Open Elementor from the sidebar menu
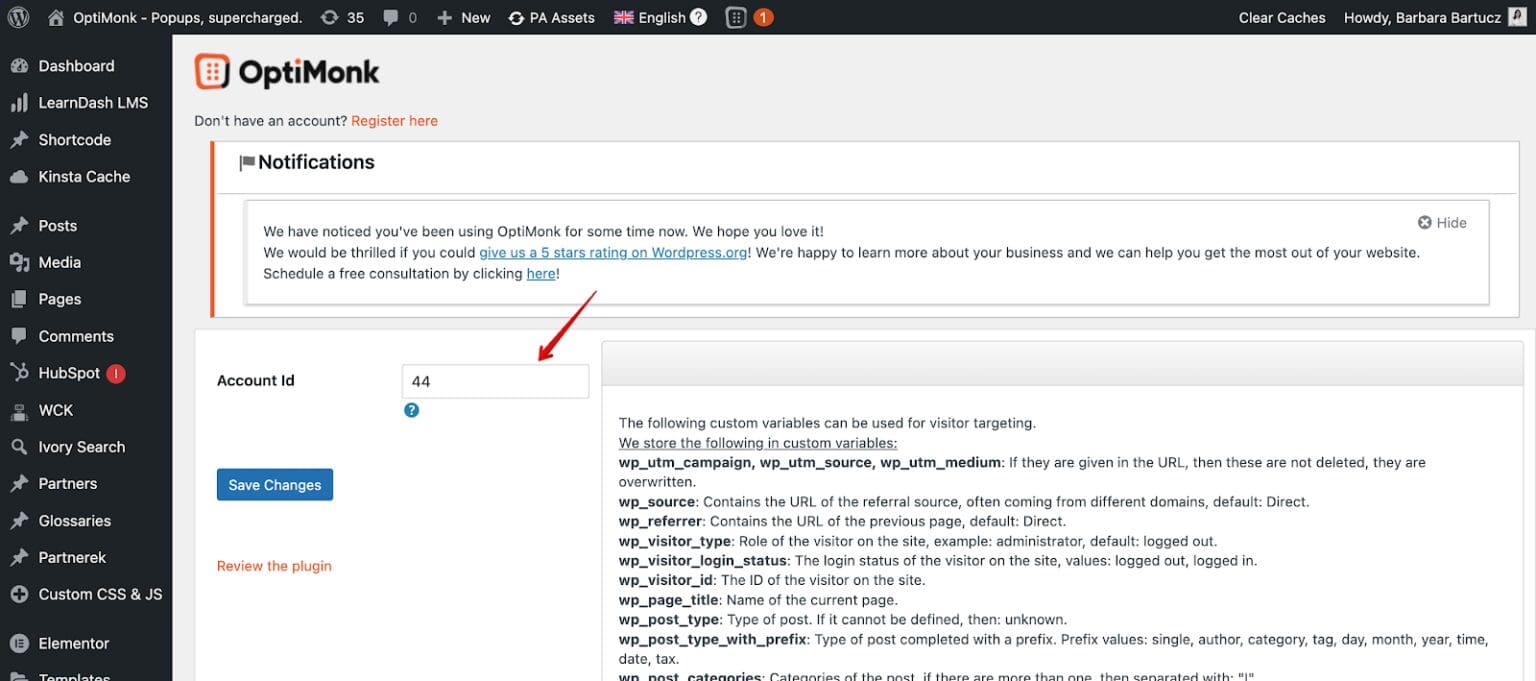Screen dimensions: 1536x681 tap(73, 643)
